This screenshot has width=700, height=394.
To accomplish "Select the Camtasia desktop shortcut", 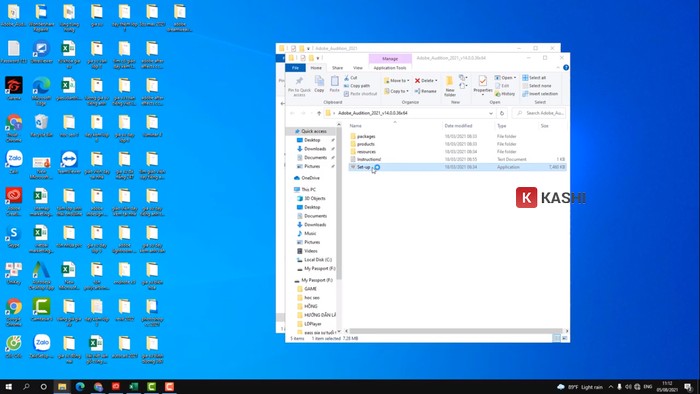I will click(x=41, y=310).
